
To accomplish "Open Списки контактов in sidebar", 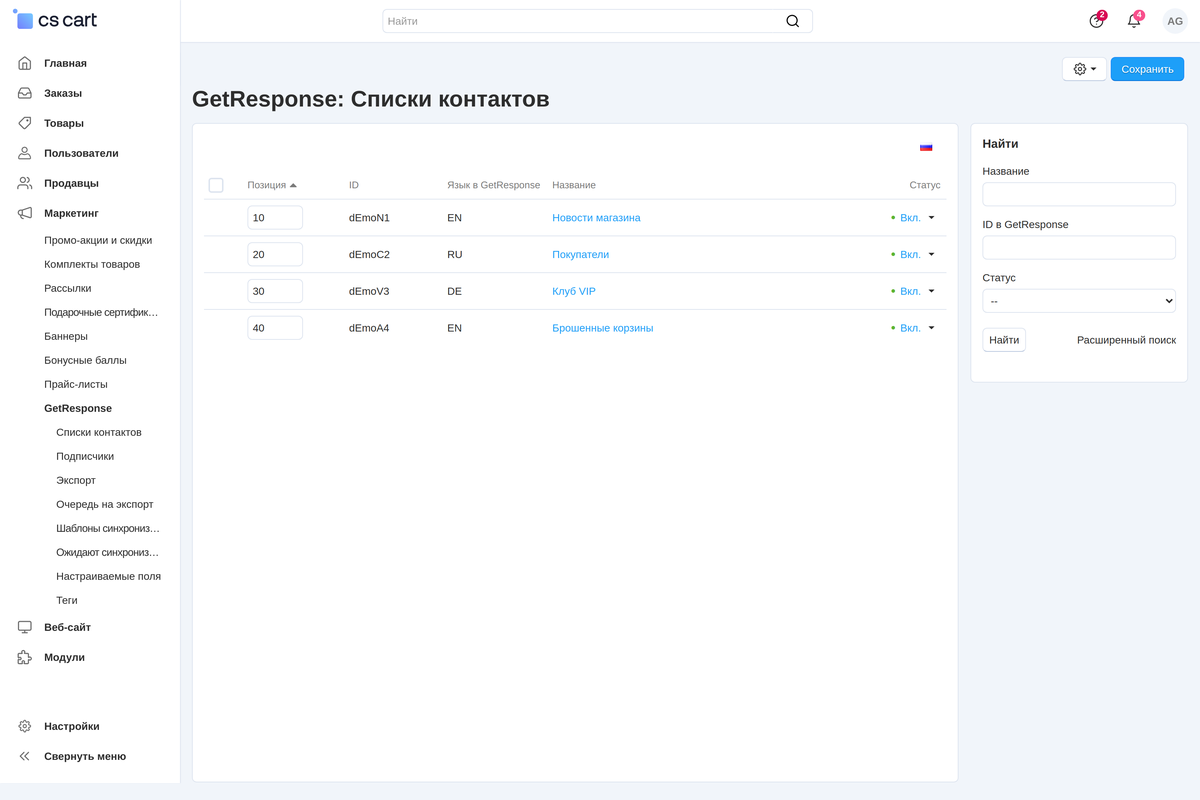I will pos(99,433).
